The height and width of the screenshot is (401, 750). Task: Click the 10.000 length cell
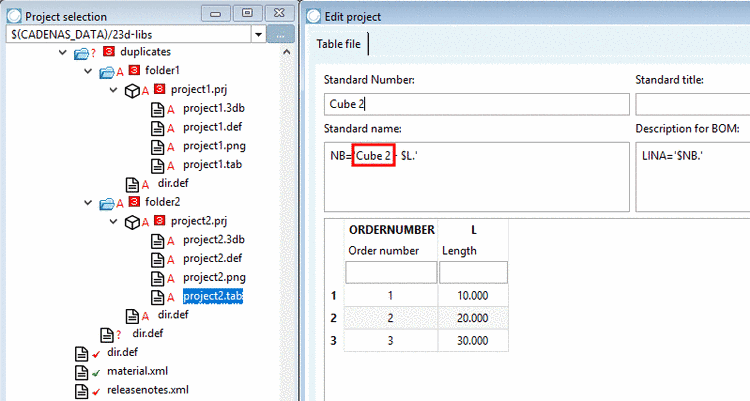pyautogui.click(x=474, y=296)
